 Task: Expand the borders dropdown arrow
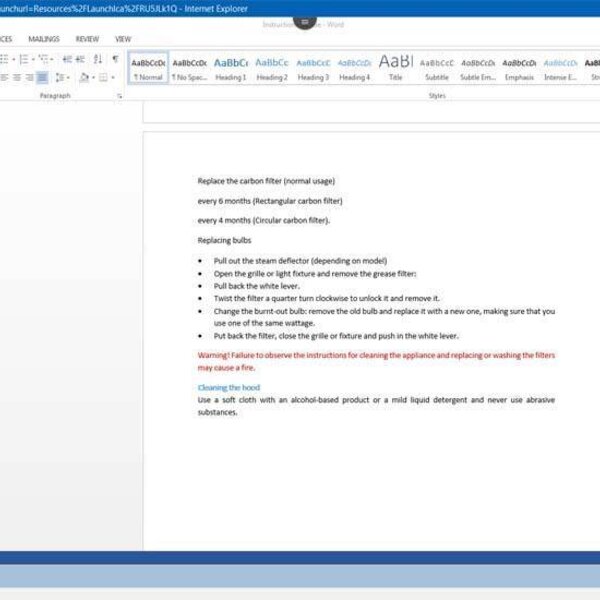point(112,78)
